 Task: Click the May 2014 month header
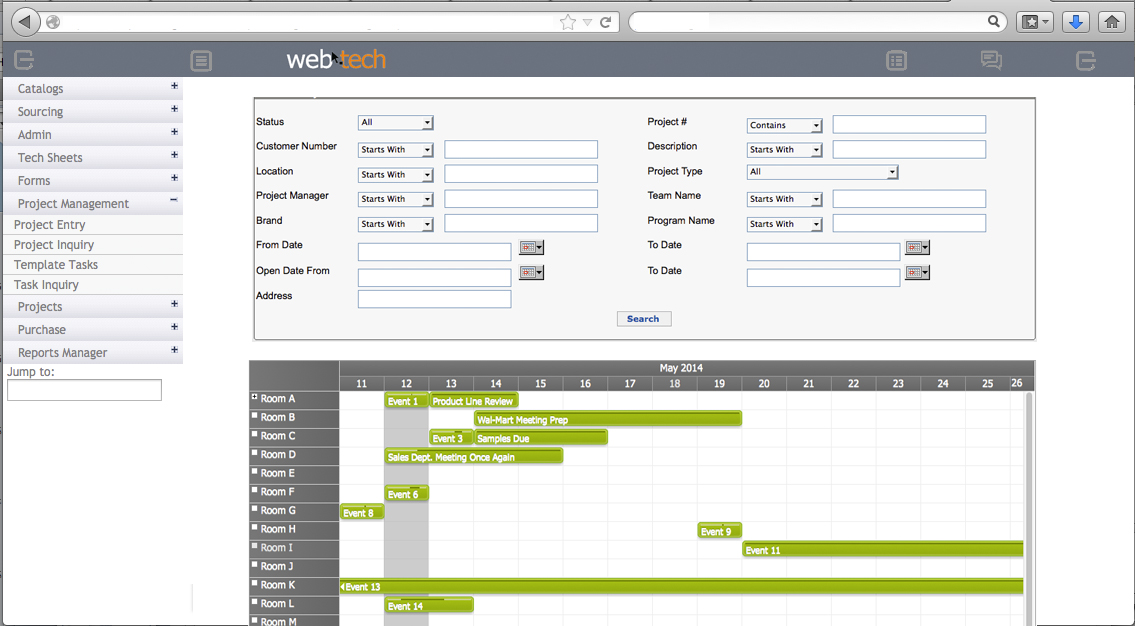[x=681, y=368]
